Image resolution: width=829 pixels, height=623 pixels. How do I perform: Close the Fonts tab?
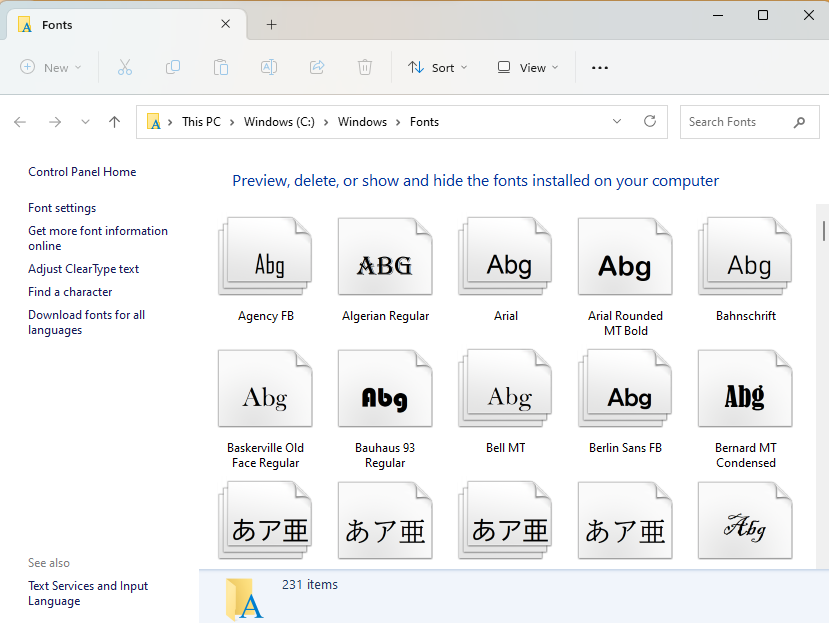point(225,24)
